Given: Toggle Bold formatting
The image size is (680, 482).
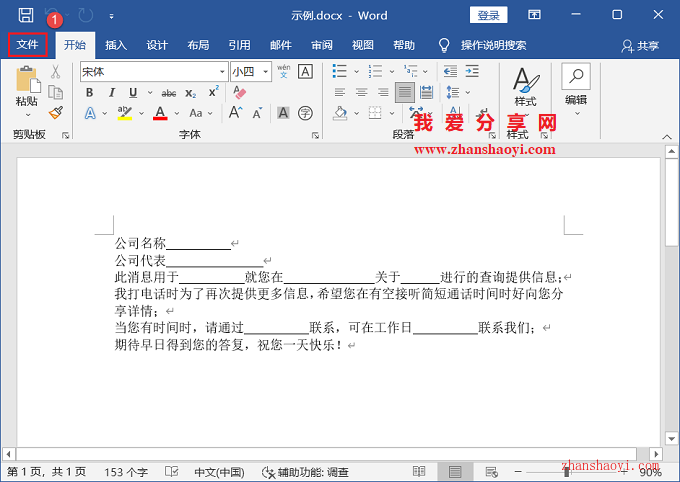Looking at the screenshot, I should [x=89, y=92].
